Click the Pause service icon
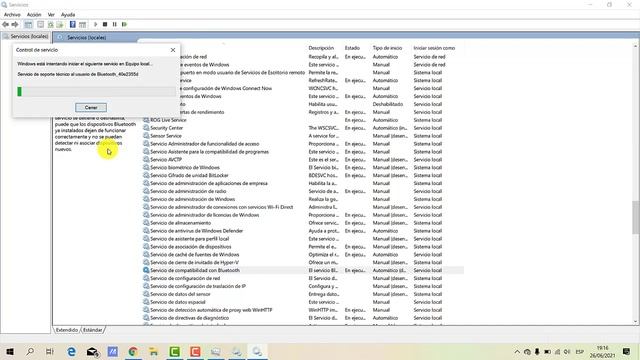 [115, 24]
